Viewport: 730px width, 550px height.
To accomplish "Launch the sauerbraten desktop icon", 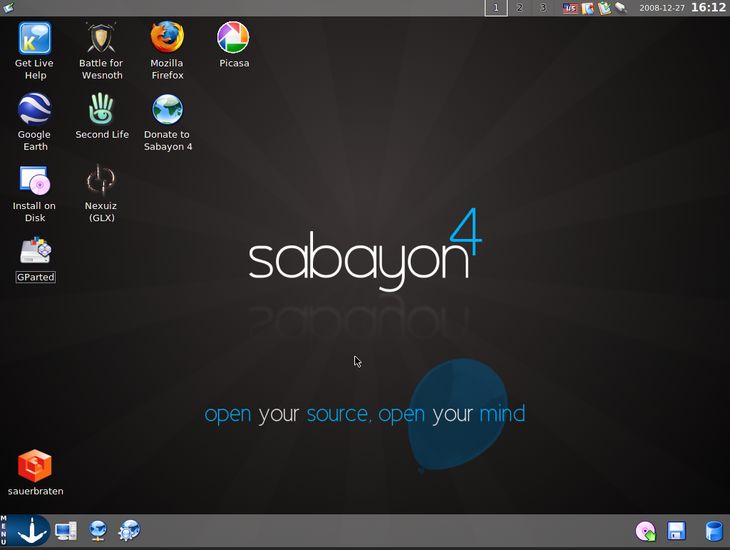I will point(35,466).
